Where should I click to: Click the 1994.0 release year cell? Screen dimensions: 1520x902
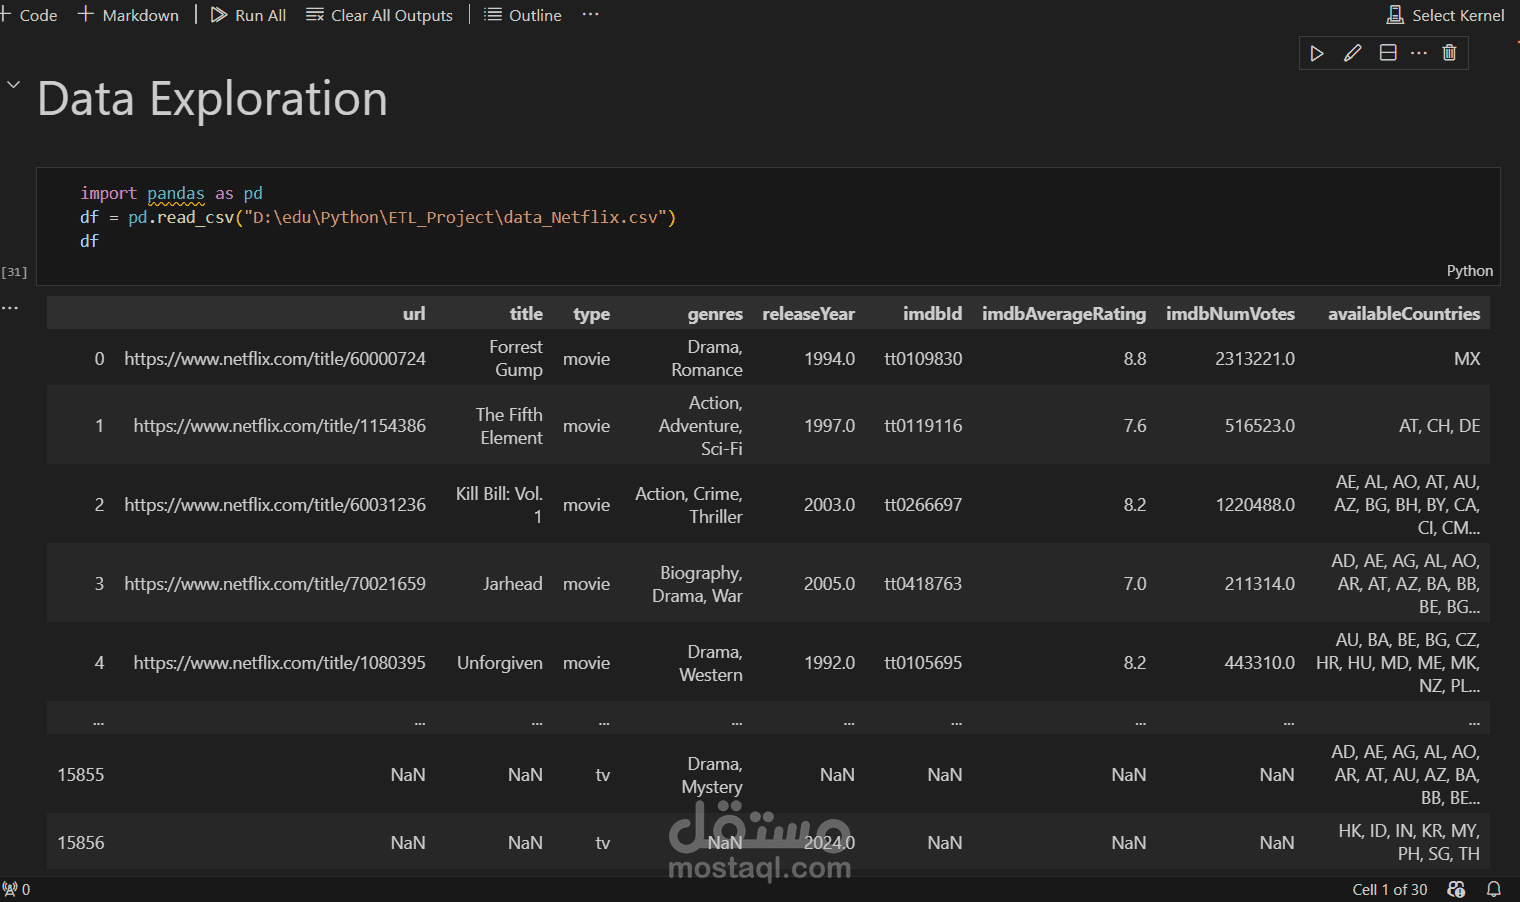coord(830,359)
